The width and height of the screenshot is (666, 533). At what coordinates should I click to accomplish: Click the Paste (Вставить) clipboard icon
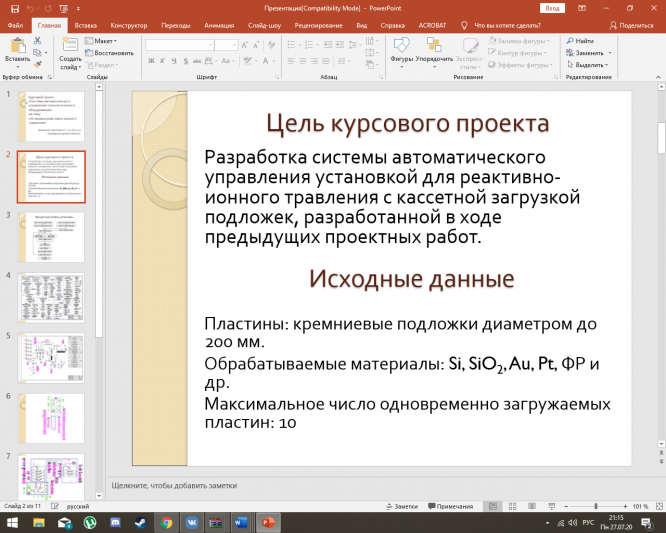(x=17, y=46)
